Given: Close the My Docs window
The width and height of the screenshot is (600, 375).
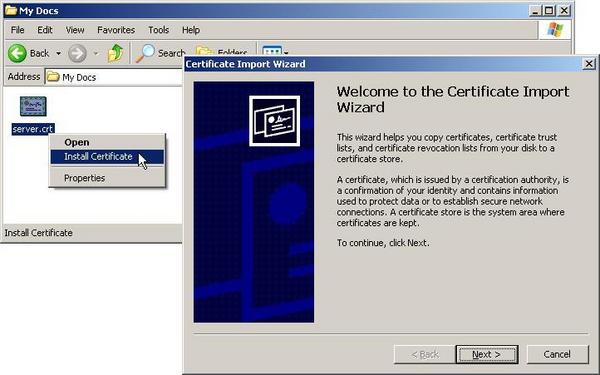Looking at the screenshot, I should click(564, 11).
